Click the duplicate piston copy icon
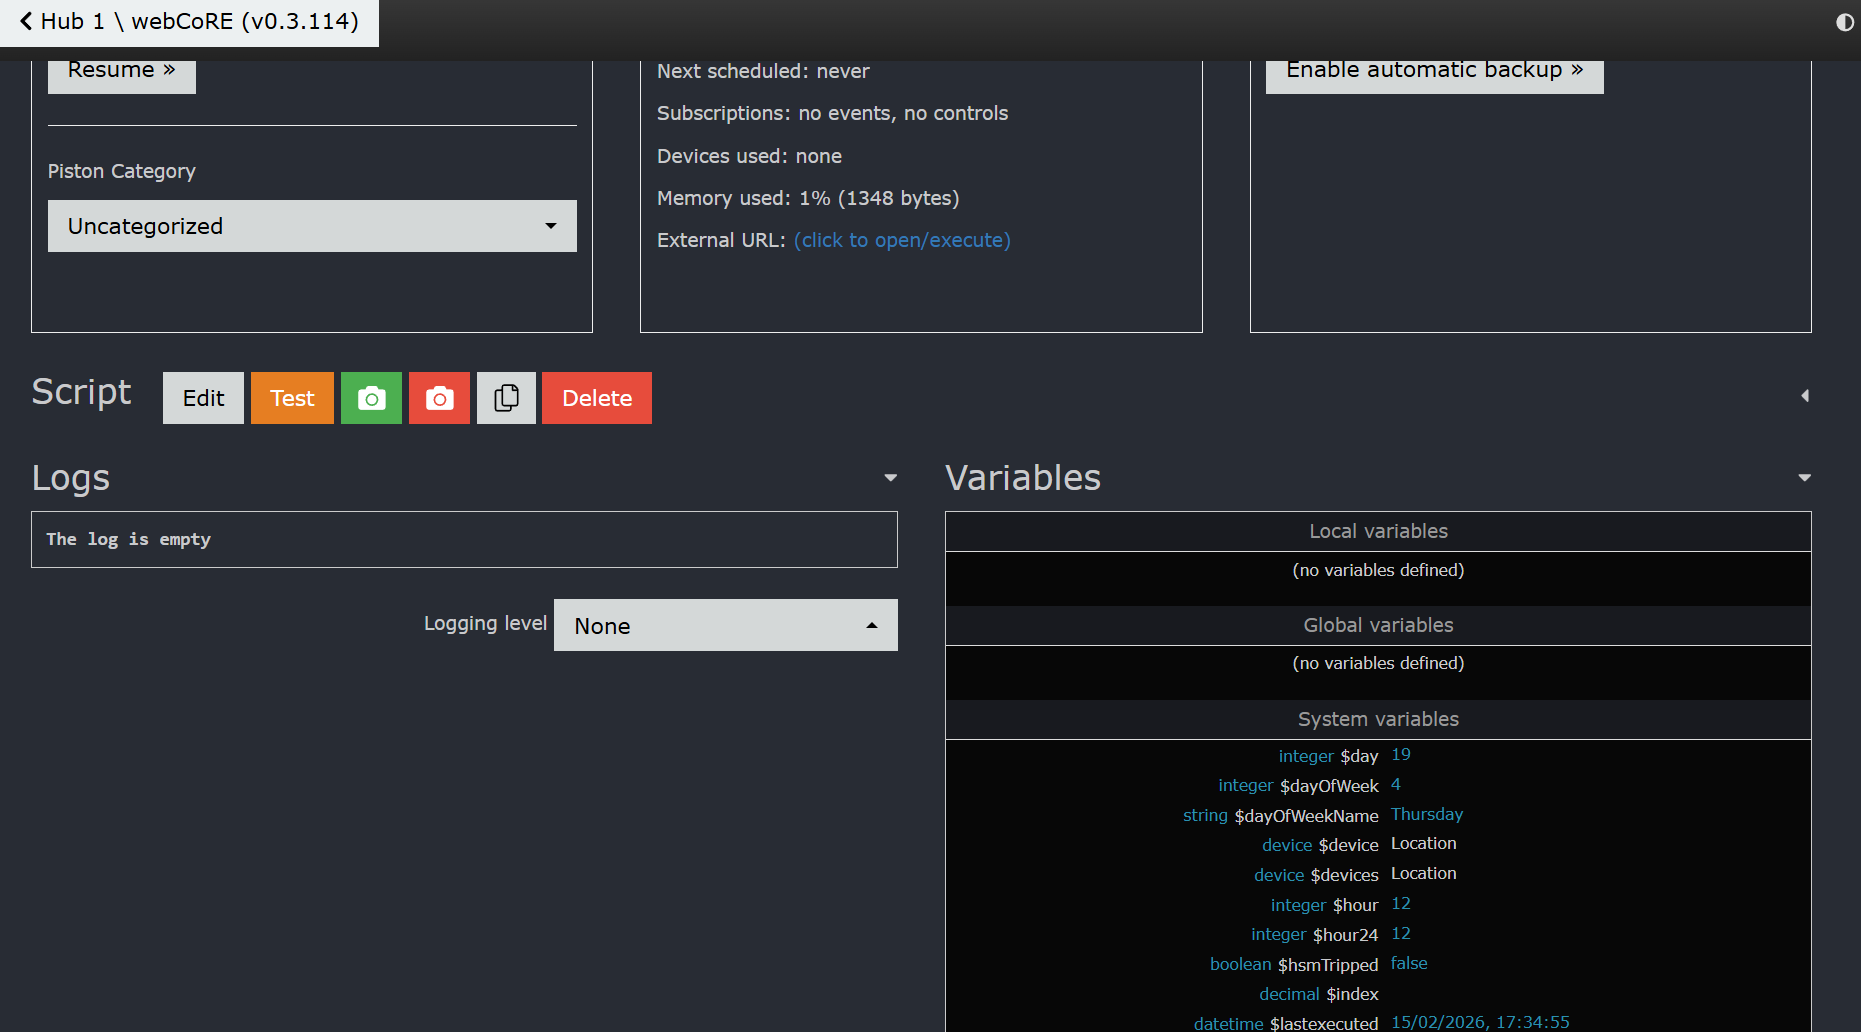The image size is (1861, 1032). pos(506,398)
